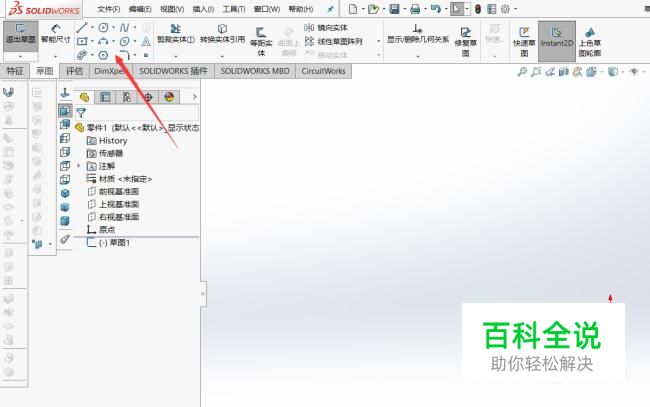Viewport: 650px width, 407px height.
Task: Select the Arc sketch tool
Action: tap(103, 41)
